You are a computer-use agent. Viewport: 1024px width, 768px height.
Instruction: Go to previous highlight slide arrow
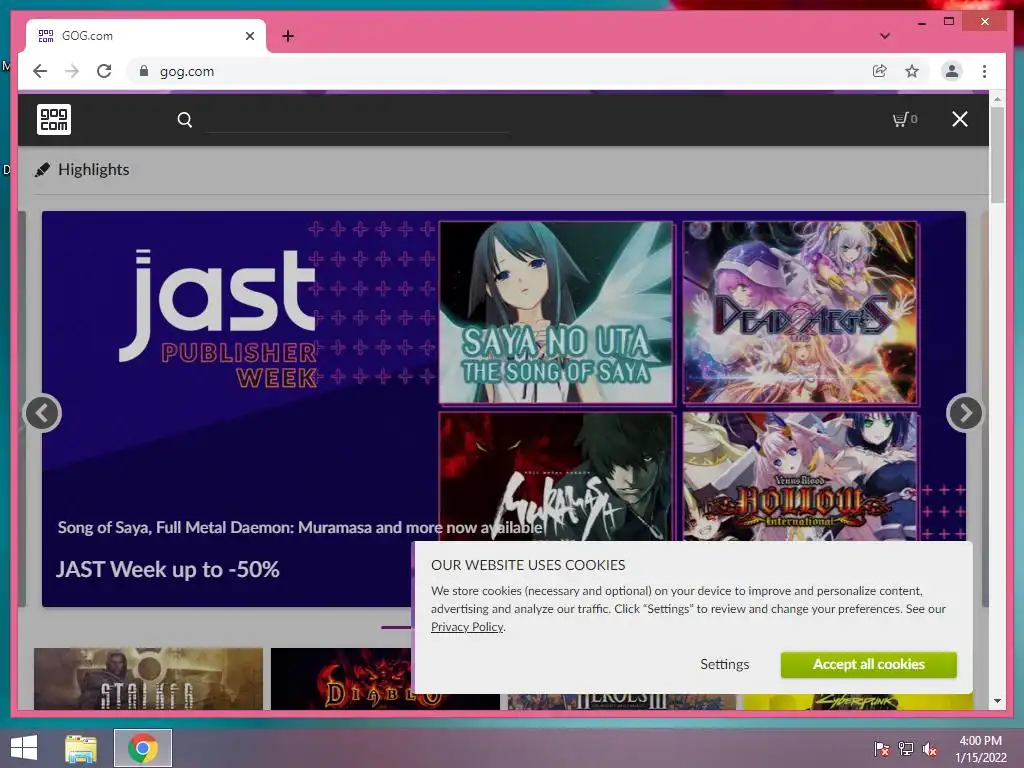click(x=42, y=413)
